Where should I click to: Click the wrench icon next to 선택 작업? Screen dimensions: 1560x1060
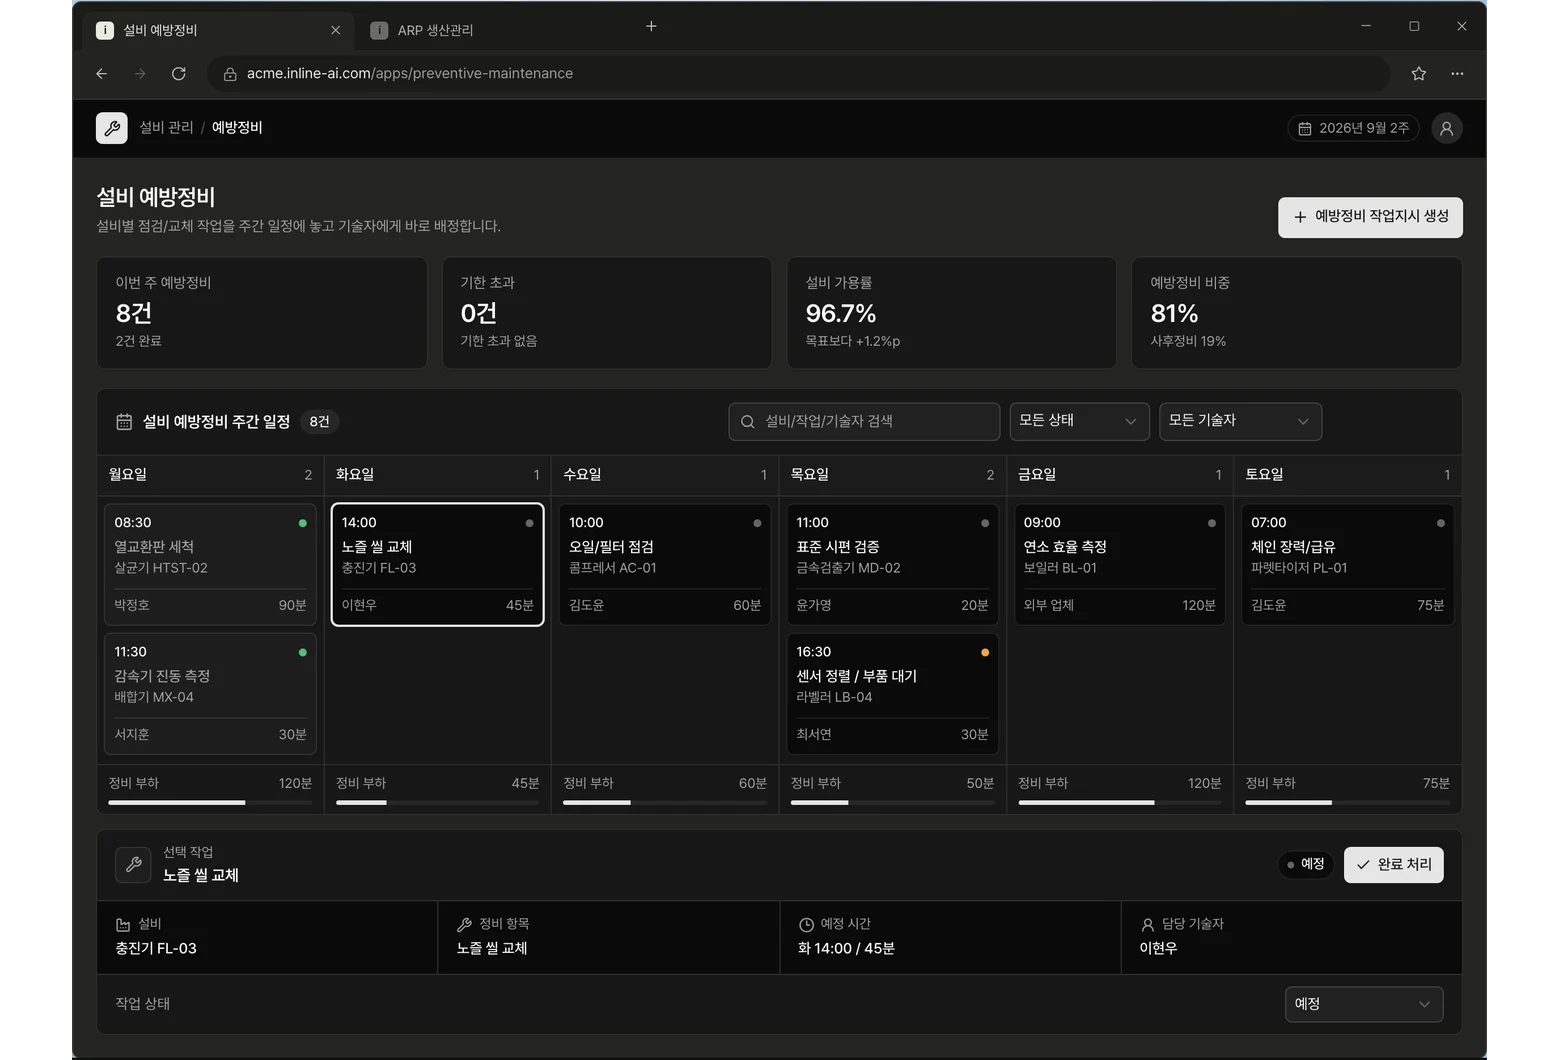point(133,864)
